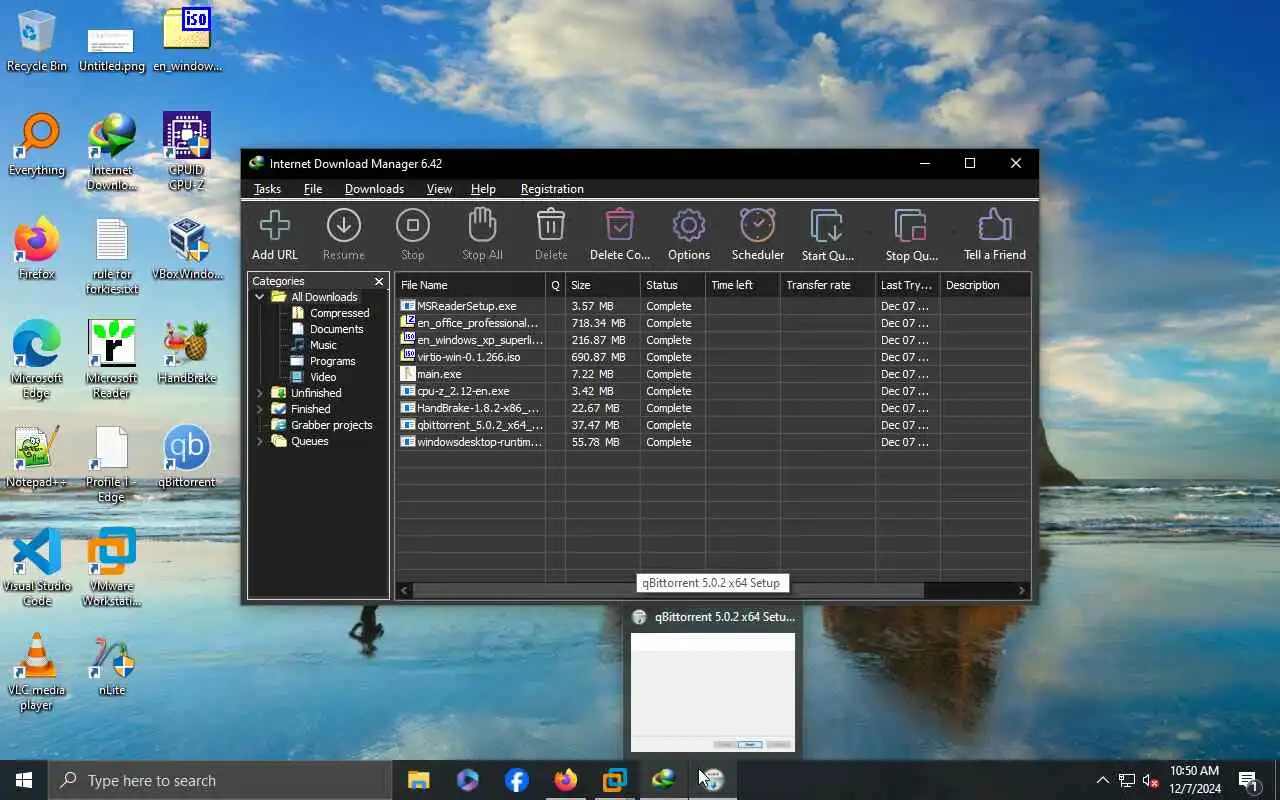Open IDM Options gear icon

689,226
